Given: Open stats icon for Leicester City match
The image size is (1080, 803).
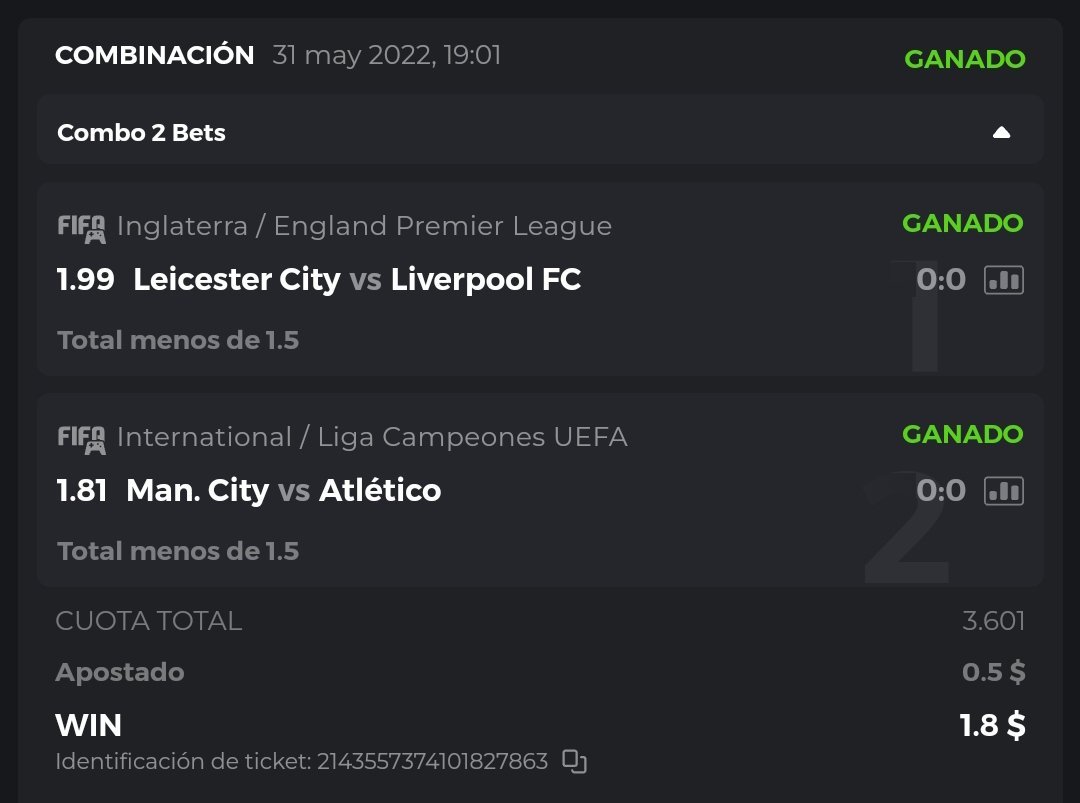Looking at the screenshot, I should pyautogui.click(x=1004, y=280).
